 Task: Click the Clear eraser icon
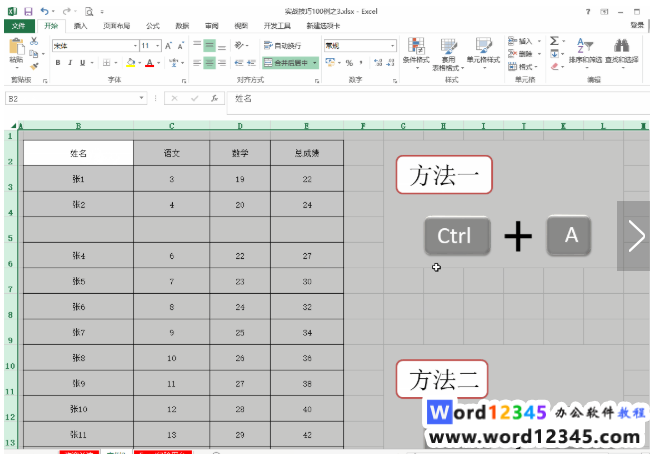554,66
